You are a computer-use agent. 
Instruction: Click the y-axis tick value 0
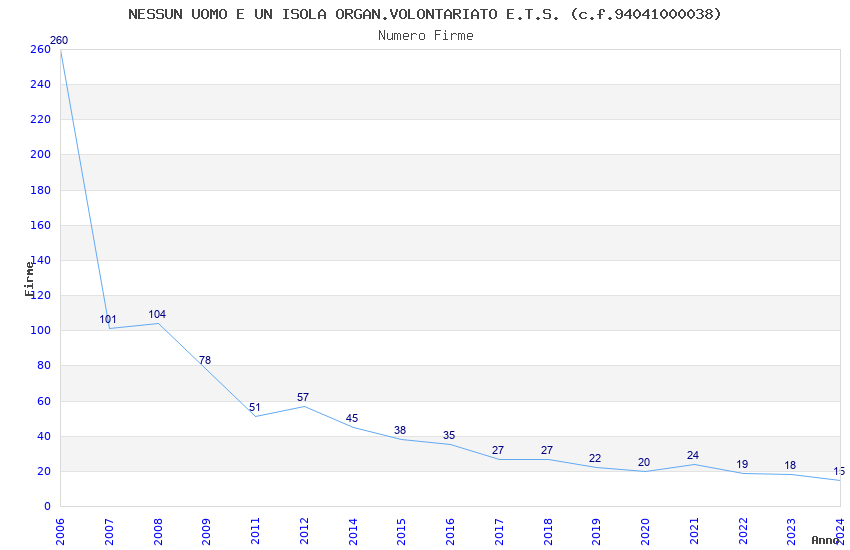[47, 506]
